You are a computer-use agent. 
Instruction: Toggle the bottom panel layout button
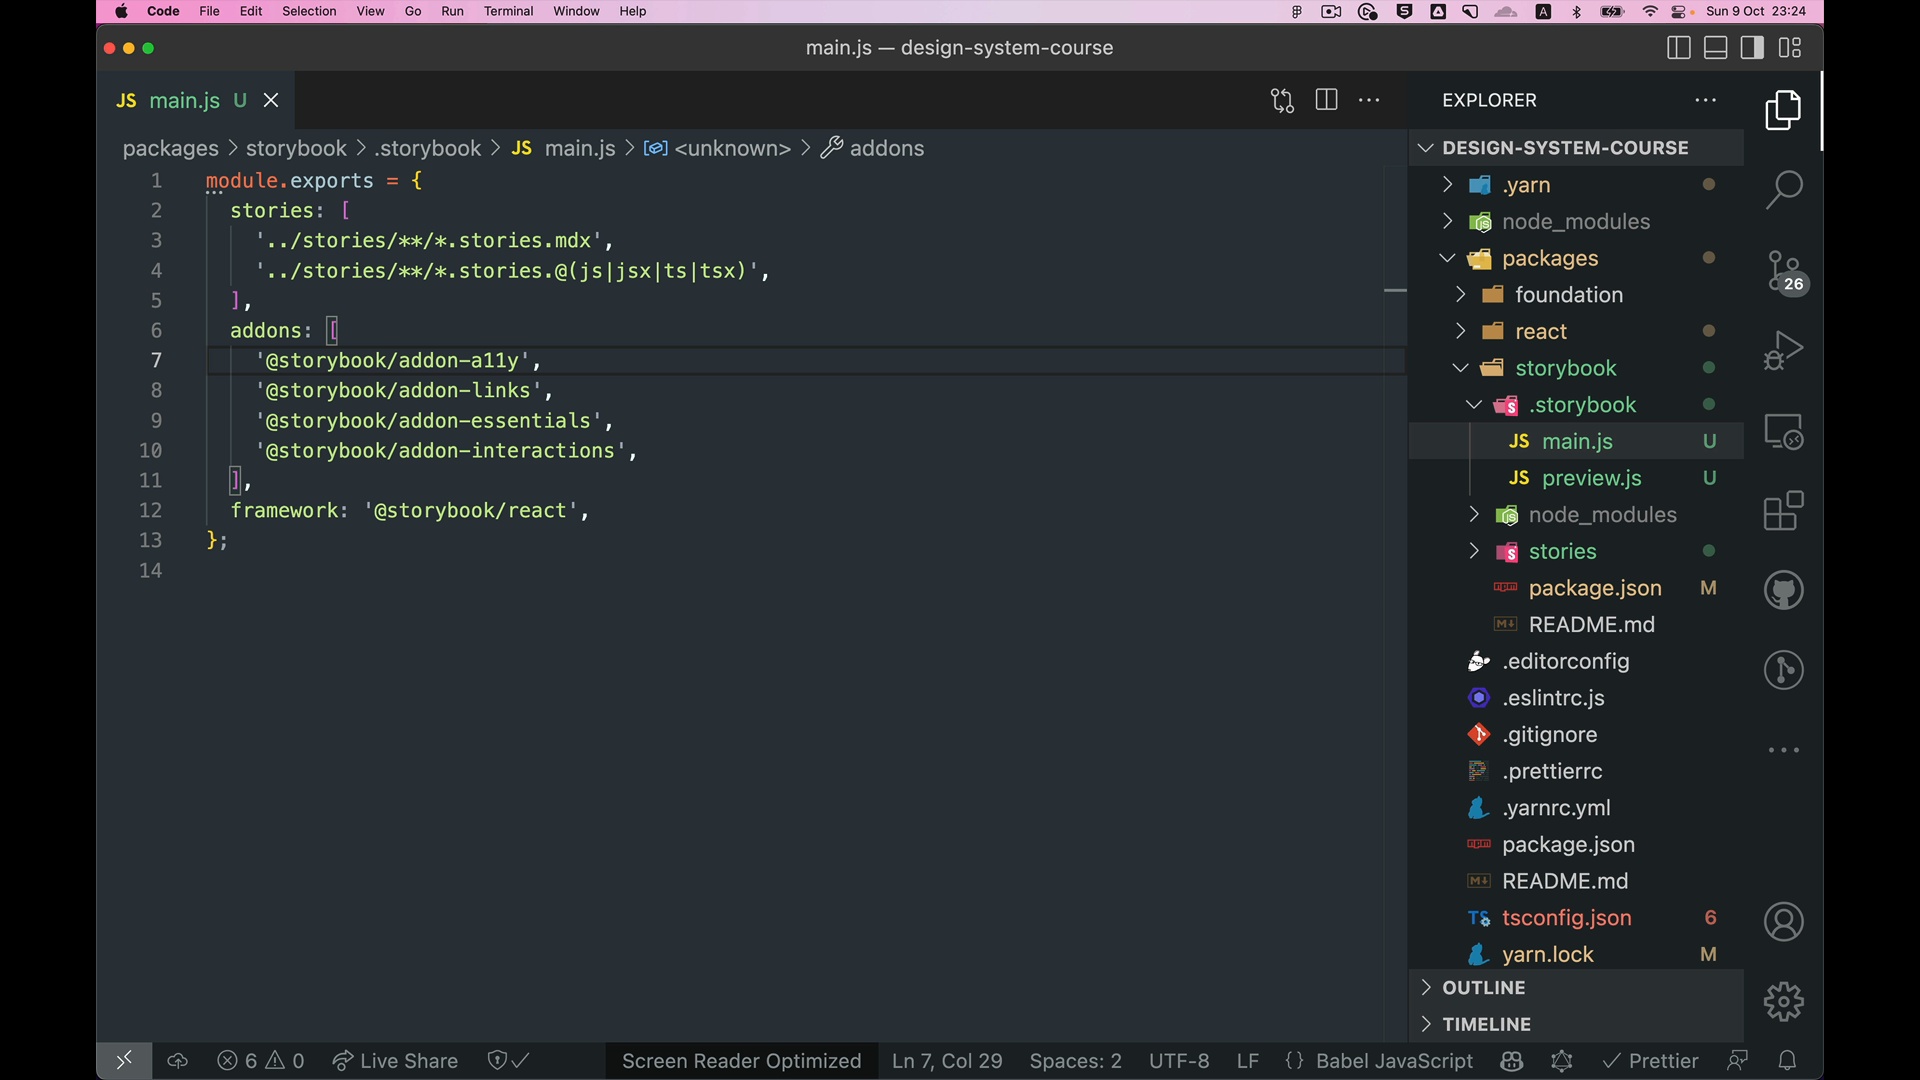[x=1716, y=48]
